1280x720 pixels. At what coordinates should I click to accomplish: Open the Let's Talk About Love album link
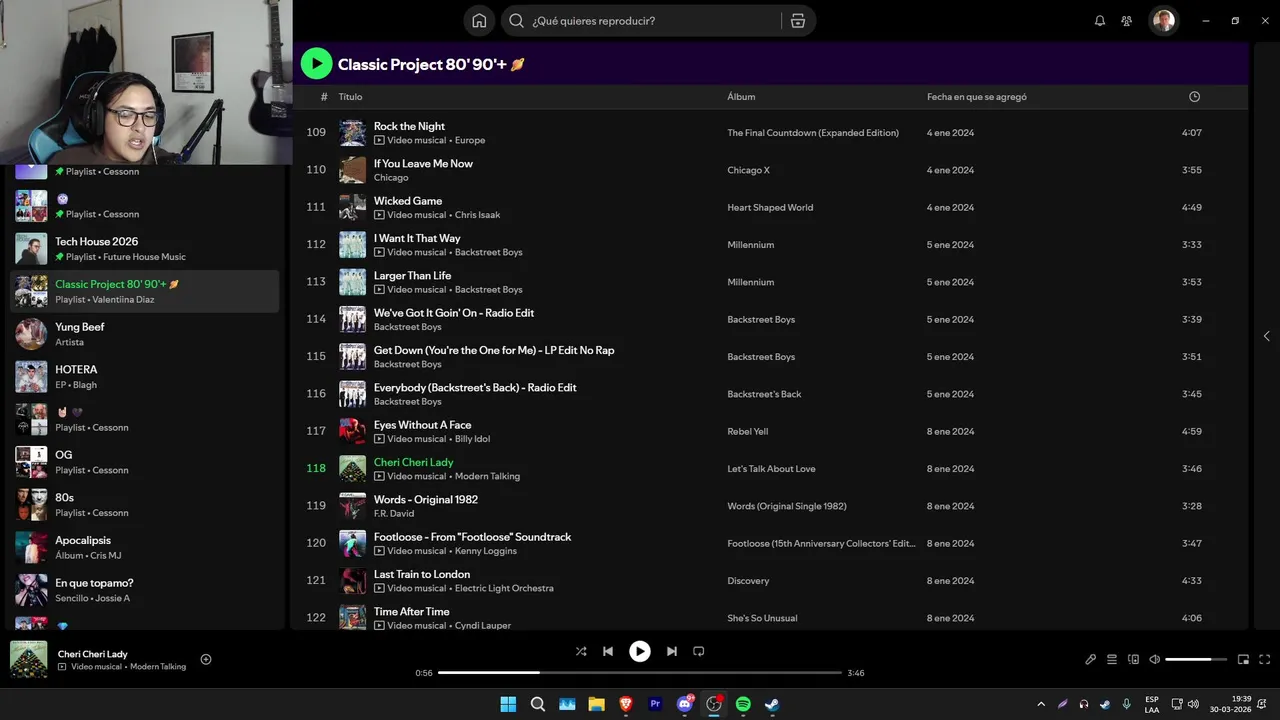pyautogui.click(x=771, y=469)
